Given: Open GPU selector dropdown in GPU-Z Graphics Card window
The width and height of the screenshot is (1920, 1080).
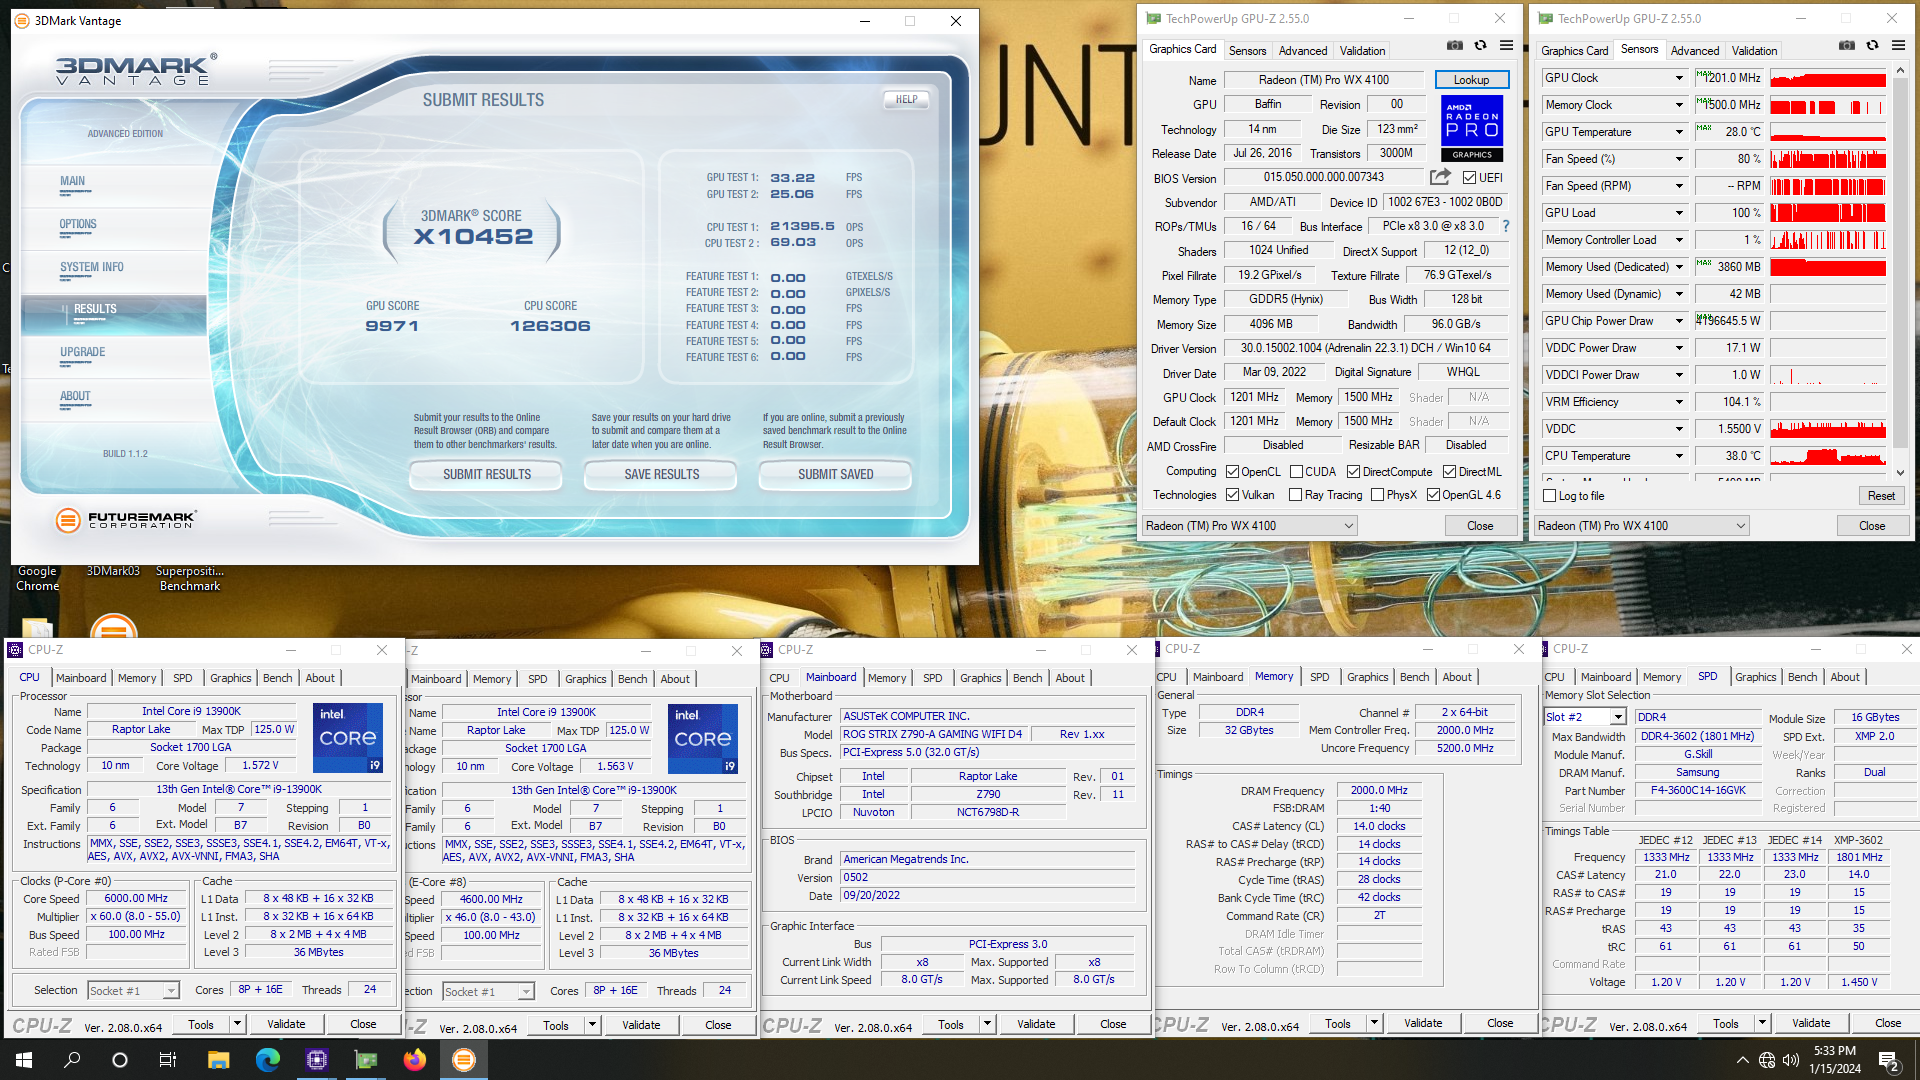Looking at the screenshot, I should [1249, 526].
